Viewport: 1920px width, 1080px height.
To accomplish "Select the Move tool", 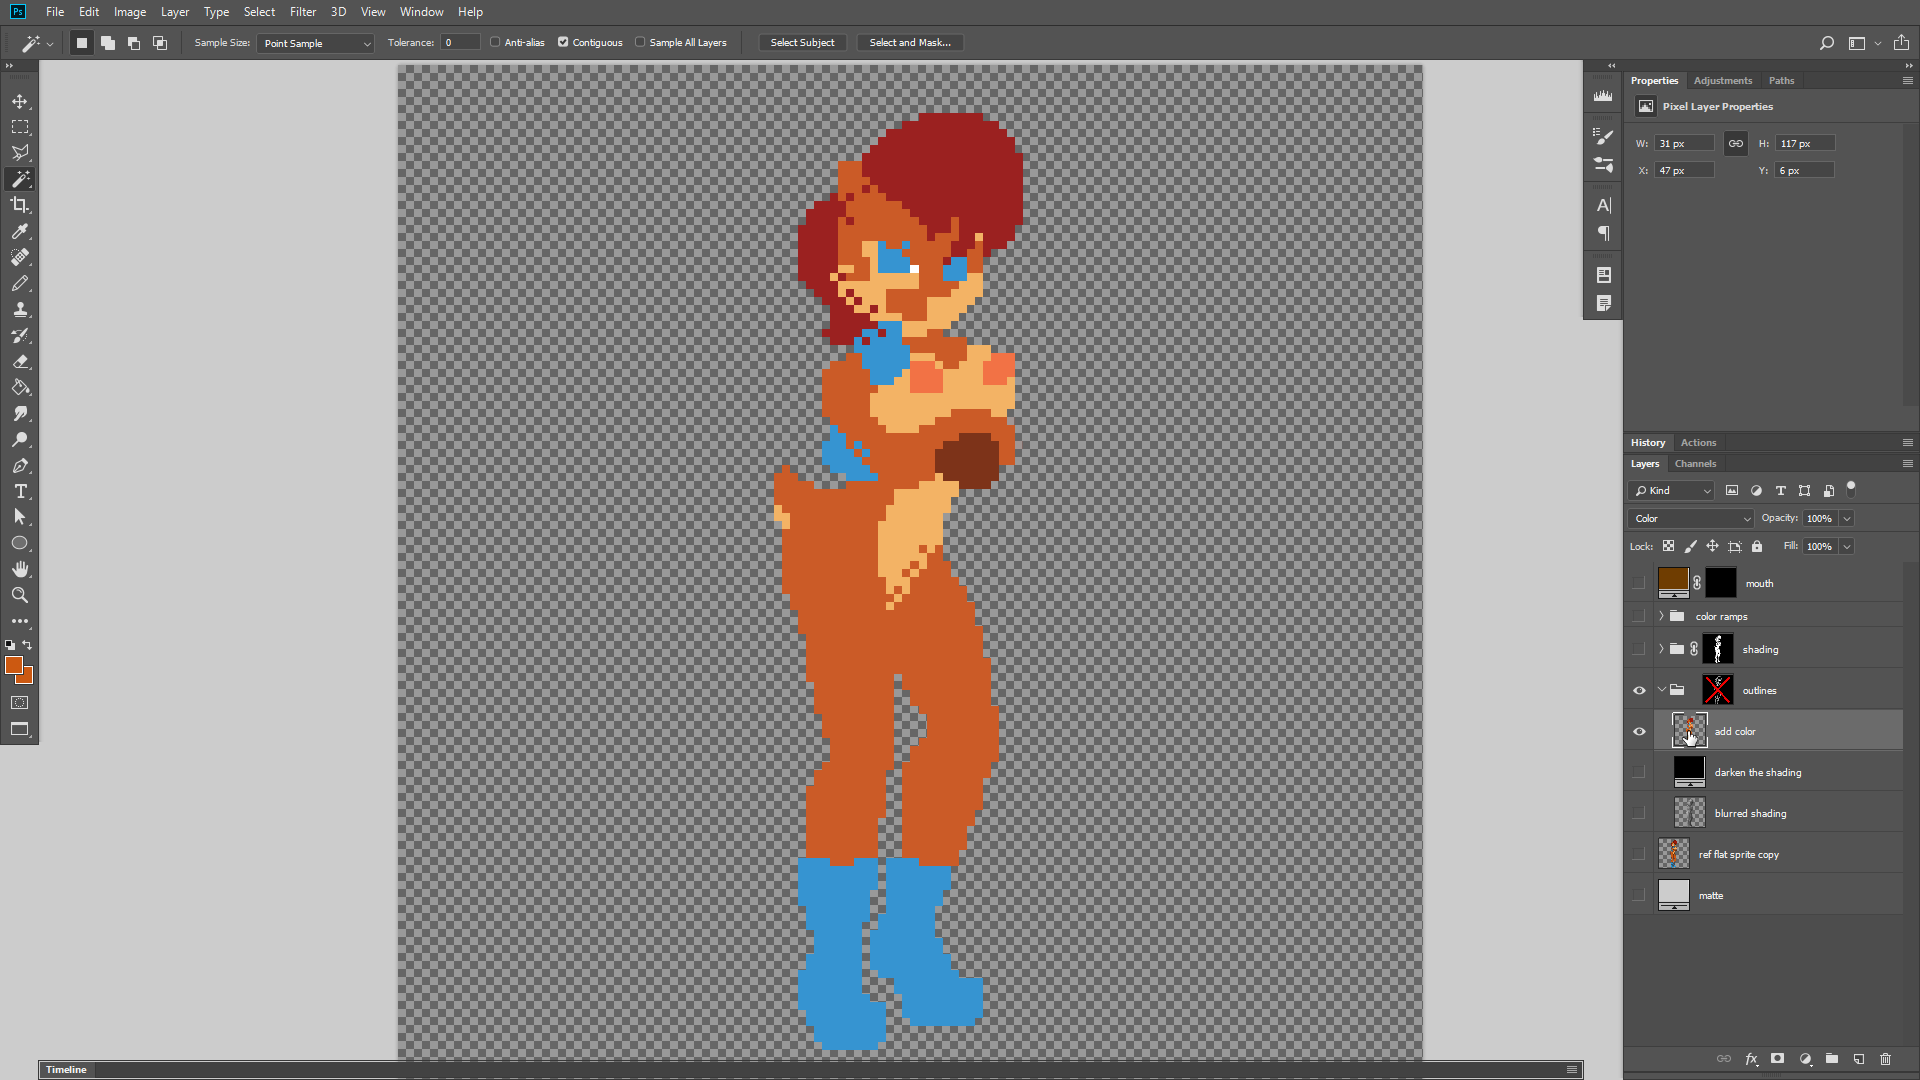I will 20,101.
